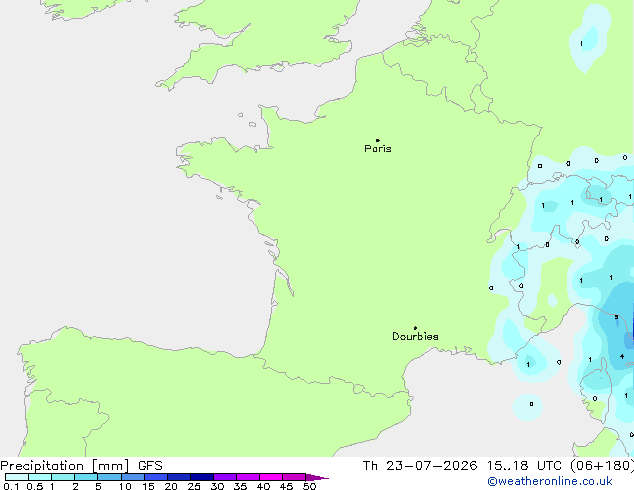Screen dimensions: 634x490
Task: Click the '15..18 UTC' time range text
Action: (x=524, y=466)
